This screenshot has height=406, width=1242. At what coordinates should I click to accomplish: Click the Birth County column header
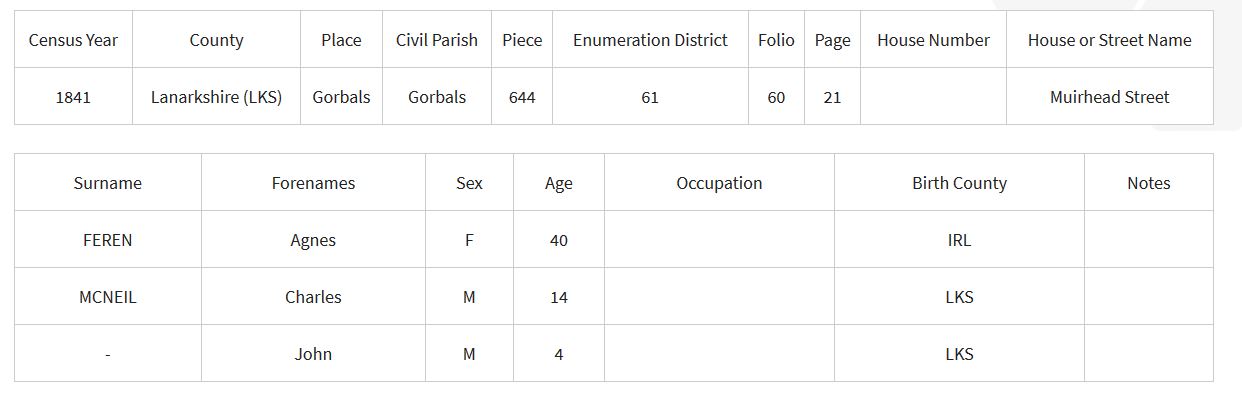pyautogui.click(x=959, y=183)
